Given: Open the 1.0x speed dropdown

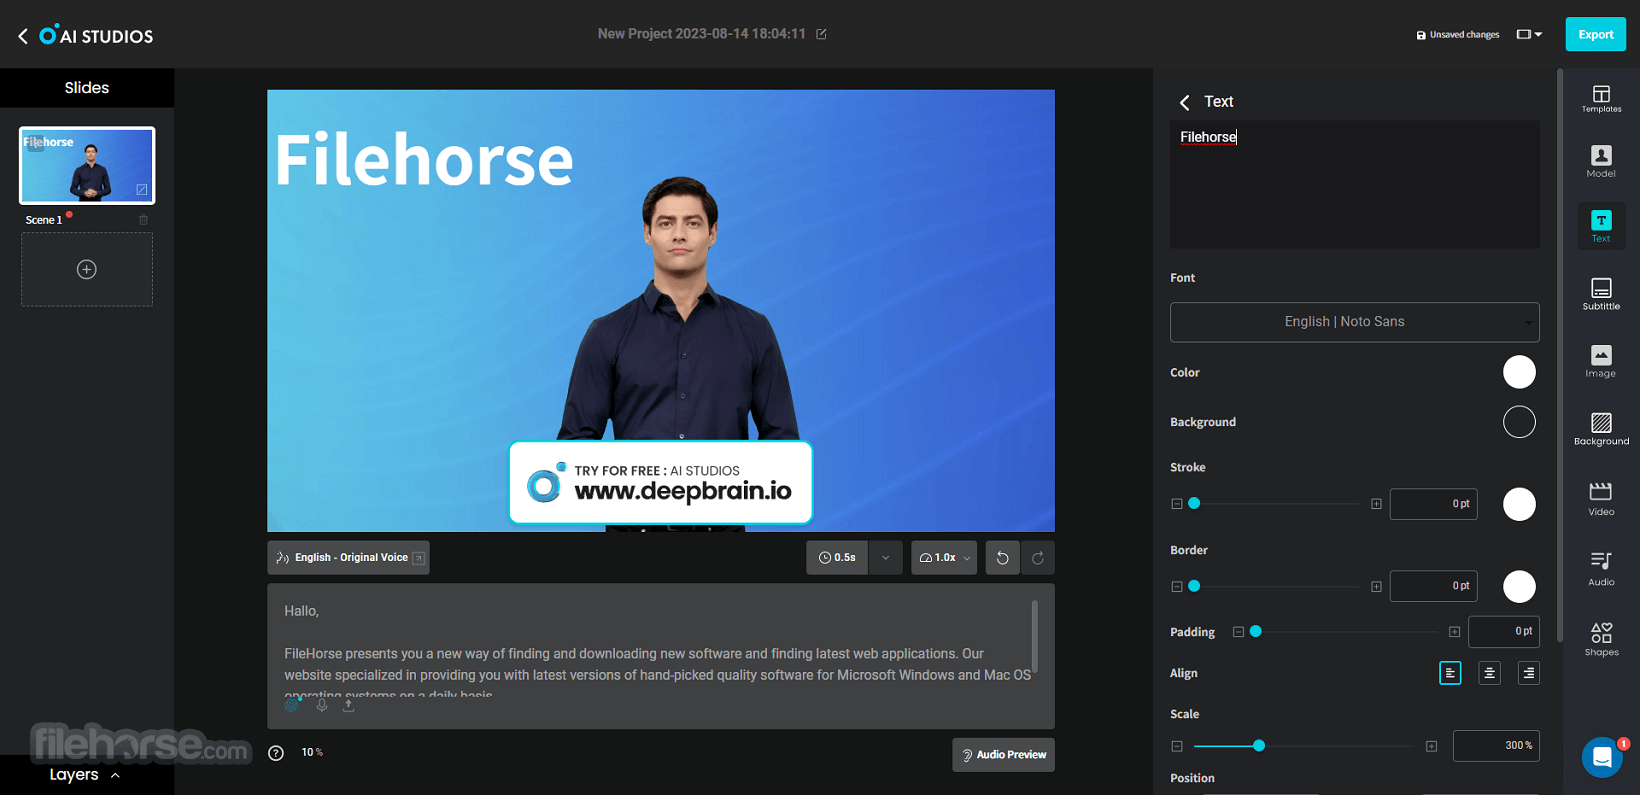Looking at the screenshot, I should (x=944, y=558).
